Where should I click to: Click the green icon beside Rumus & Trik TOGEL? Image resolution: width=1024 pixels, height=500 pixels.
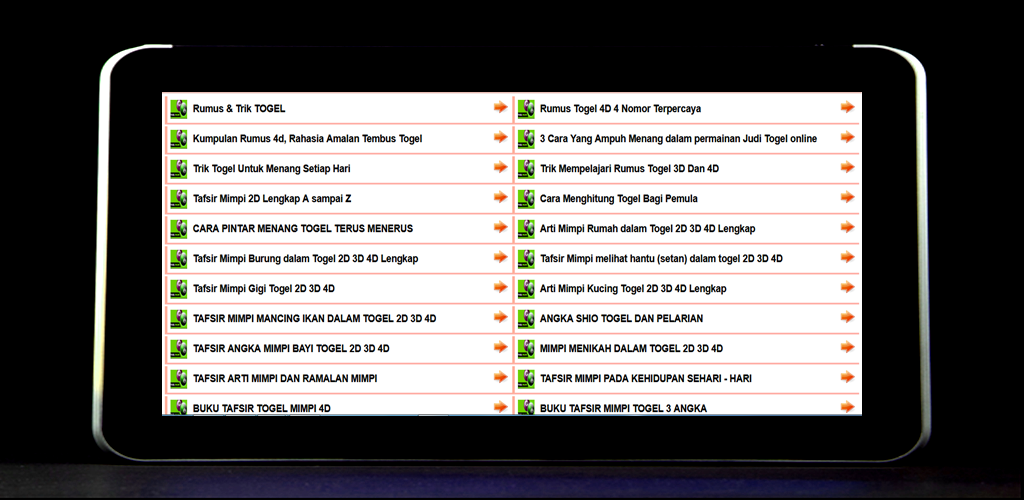(179, 109)
